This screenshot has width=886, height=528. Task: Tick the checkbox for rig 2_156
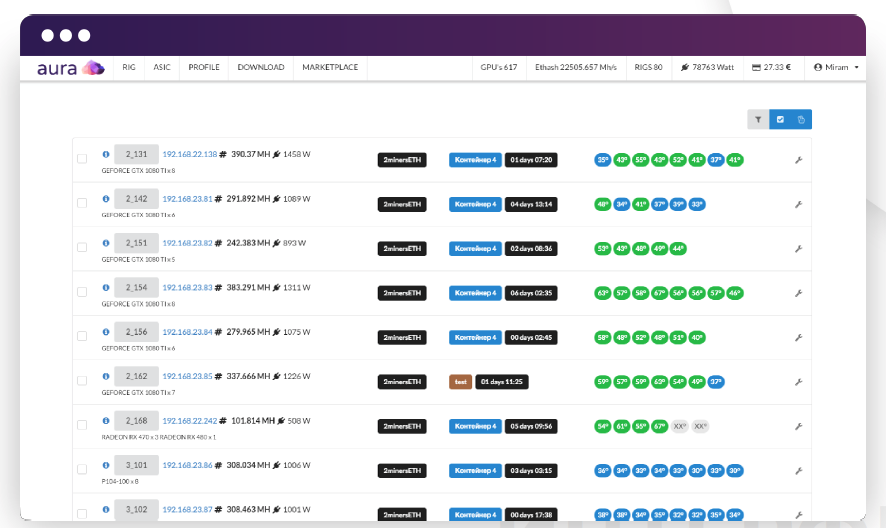[82, 336]
